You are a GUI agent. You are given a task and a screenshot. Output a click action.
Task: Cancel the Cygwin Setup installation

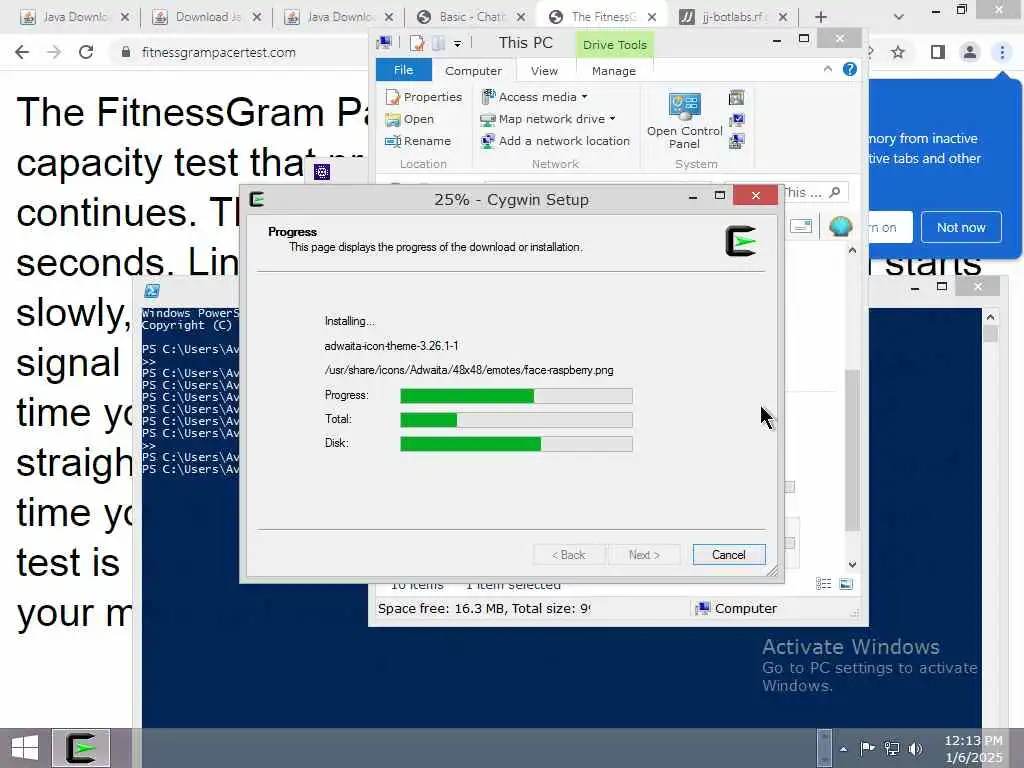(728, 554)
